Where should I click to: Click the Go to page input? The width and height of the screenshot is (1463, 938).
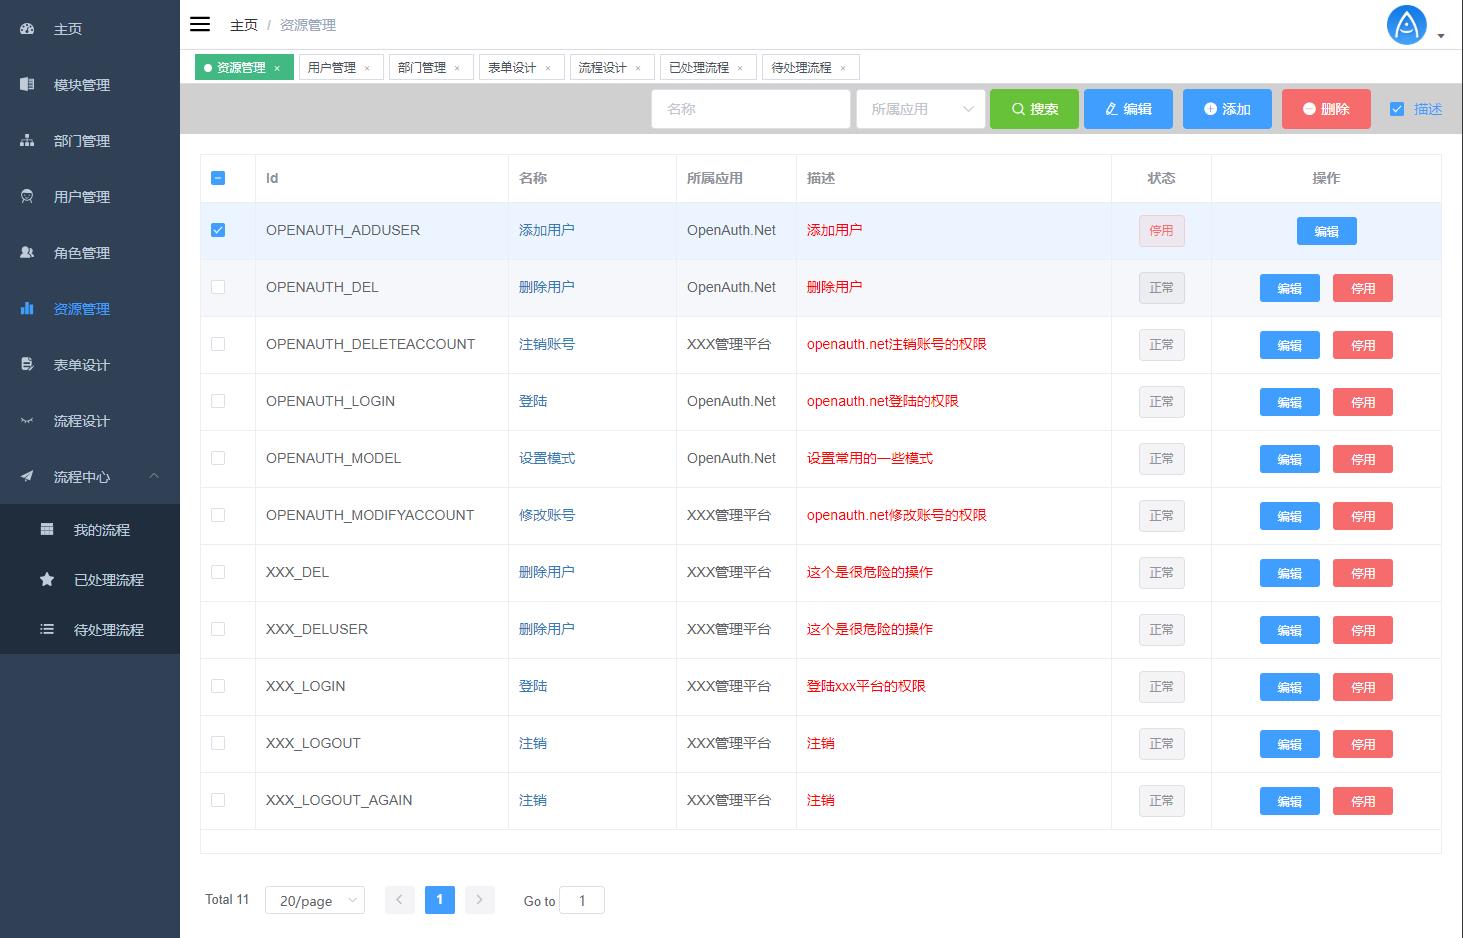pos(582,900)
